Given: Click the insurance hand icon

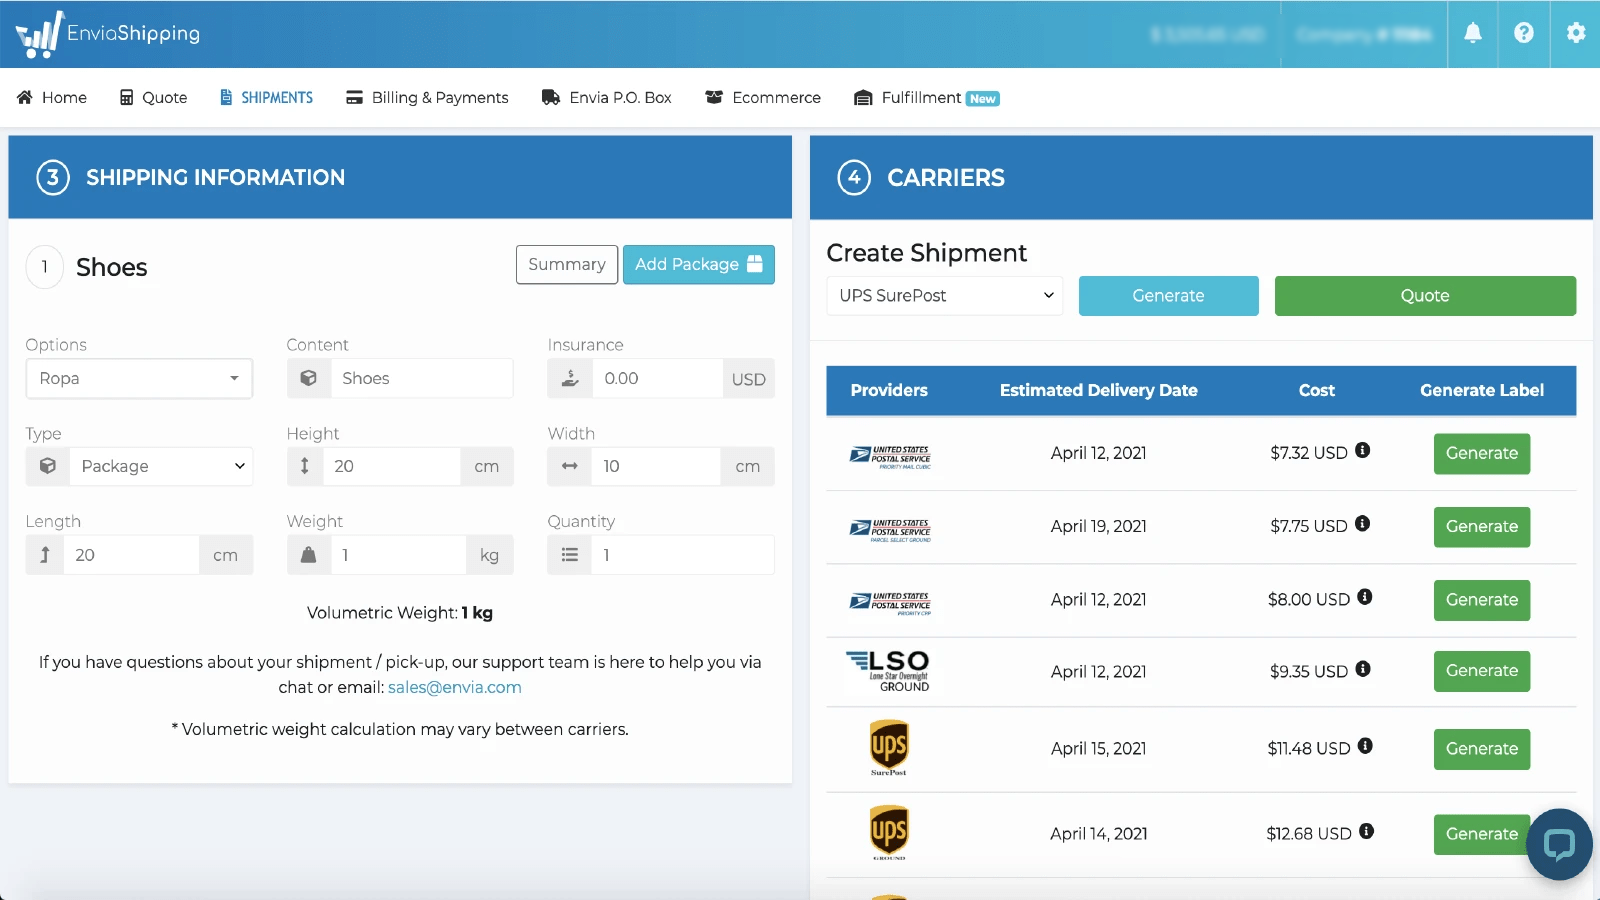Looking at the screenshot, I should tap(570, 378).
